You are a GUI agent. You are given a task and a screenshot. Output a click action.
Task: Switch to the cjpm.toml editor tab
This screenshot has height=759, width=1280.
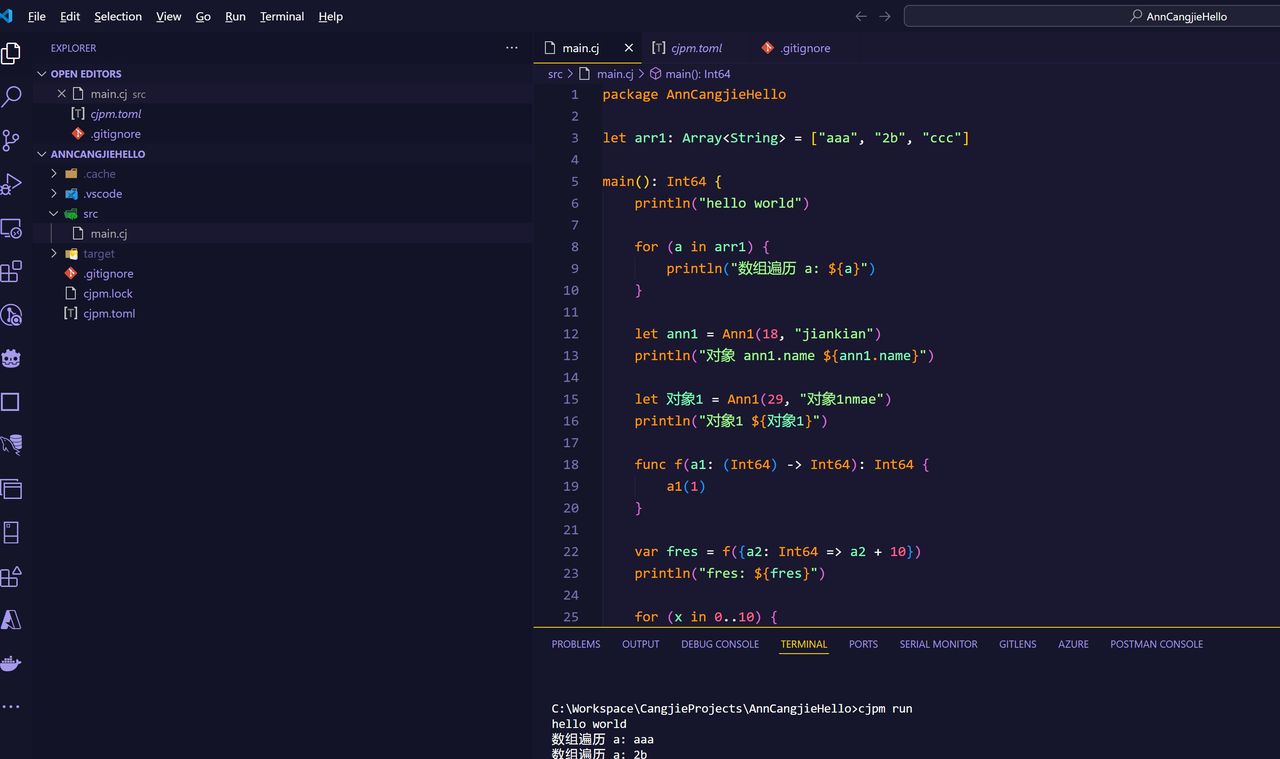point(695,48)
